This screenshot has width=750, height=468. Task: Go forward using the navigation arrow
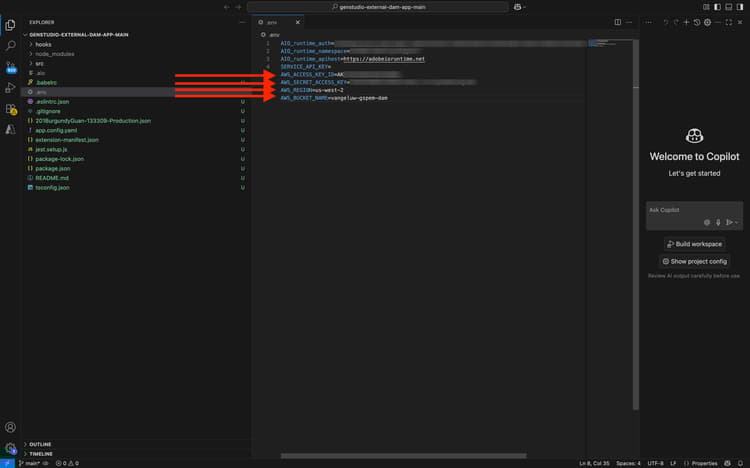[238, 7]
